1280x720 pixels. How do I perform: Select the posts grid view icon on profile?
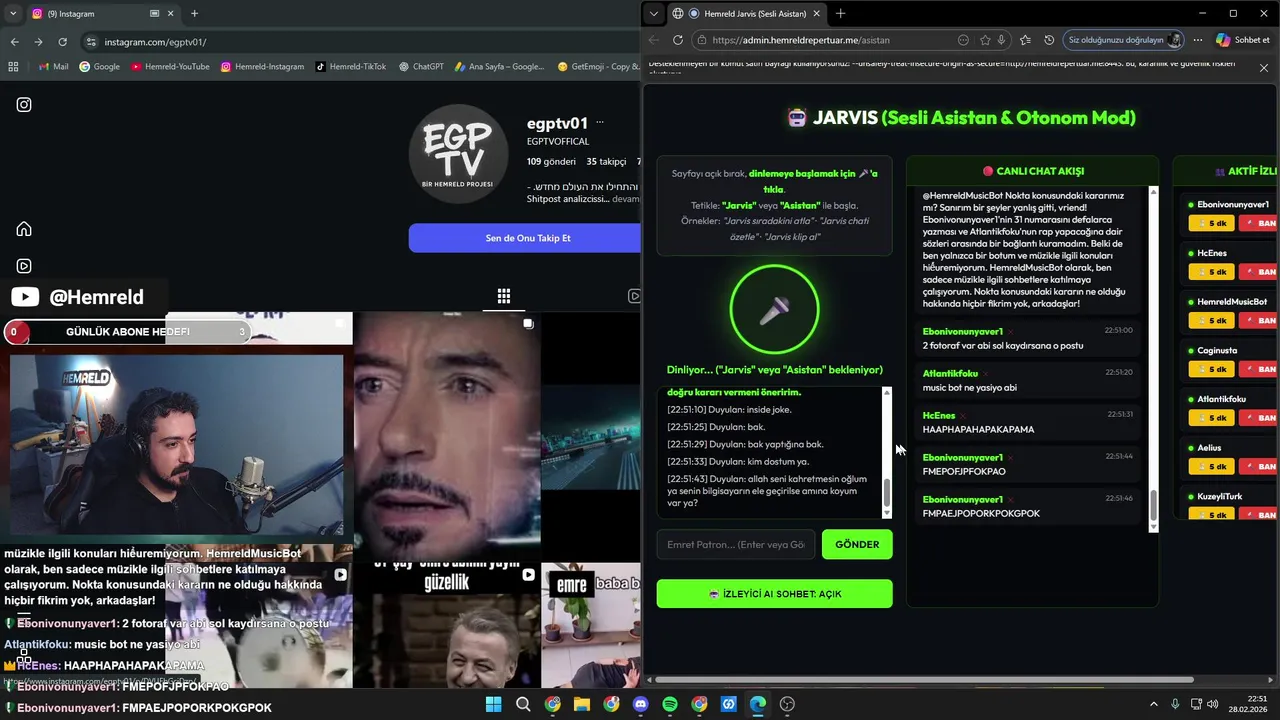pos(504,296)
